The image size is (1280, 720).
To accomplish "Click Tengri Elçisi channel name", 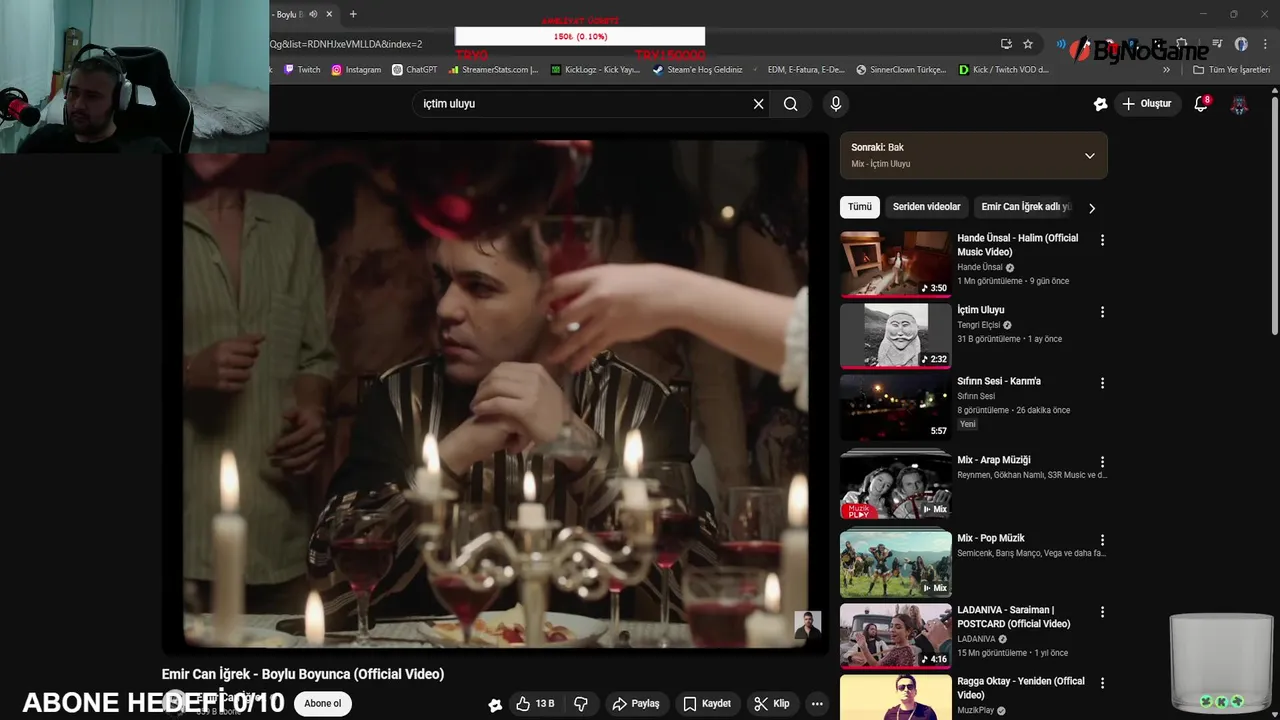I will (x=978, y=325).
